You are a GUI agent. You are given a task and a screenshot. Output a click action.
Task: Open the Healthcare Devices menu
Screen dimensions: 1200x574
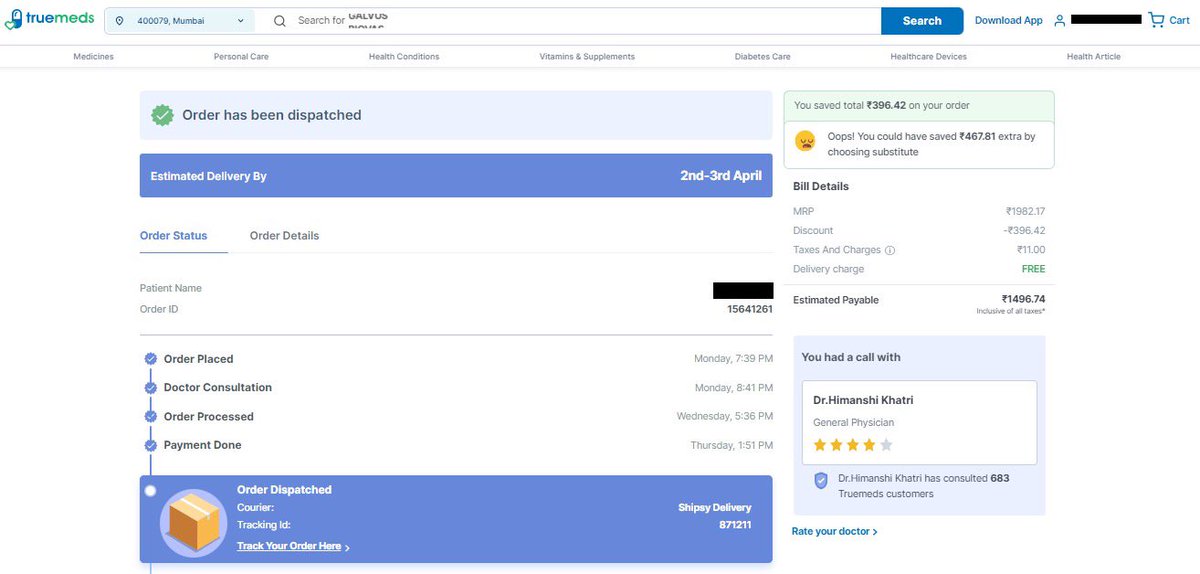click(928, 57)
